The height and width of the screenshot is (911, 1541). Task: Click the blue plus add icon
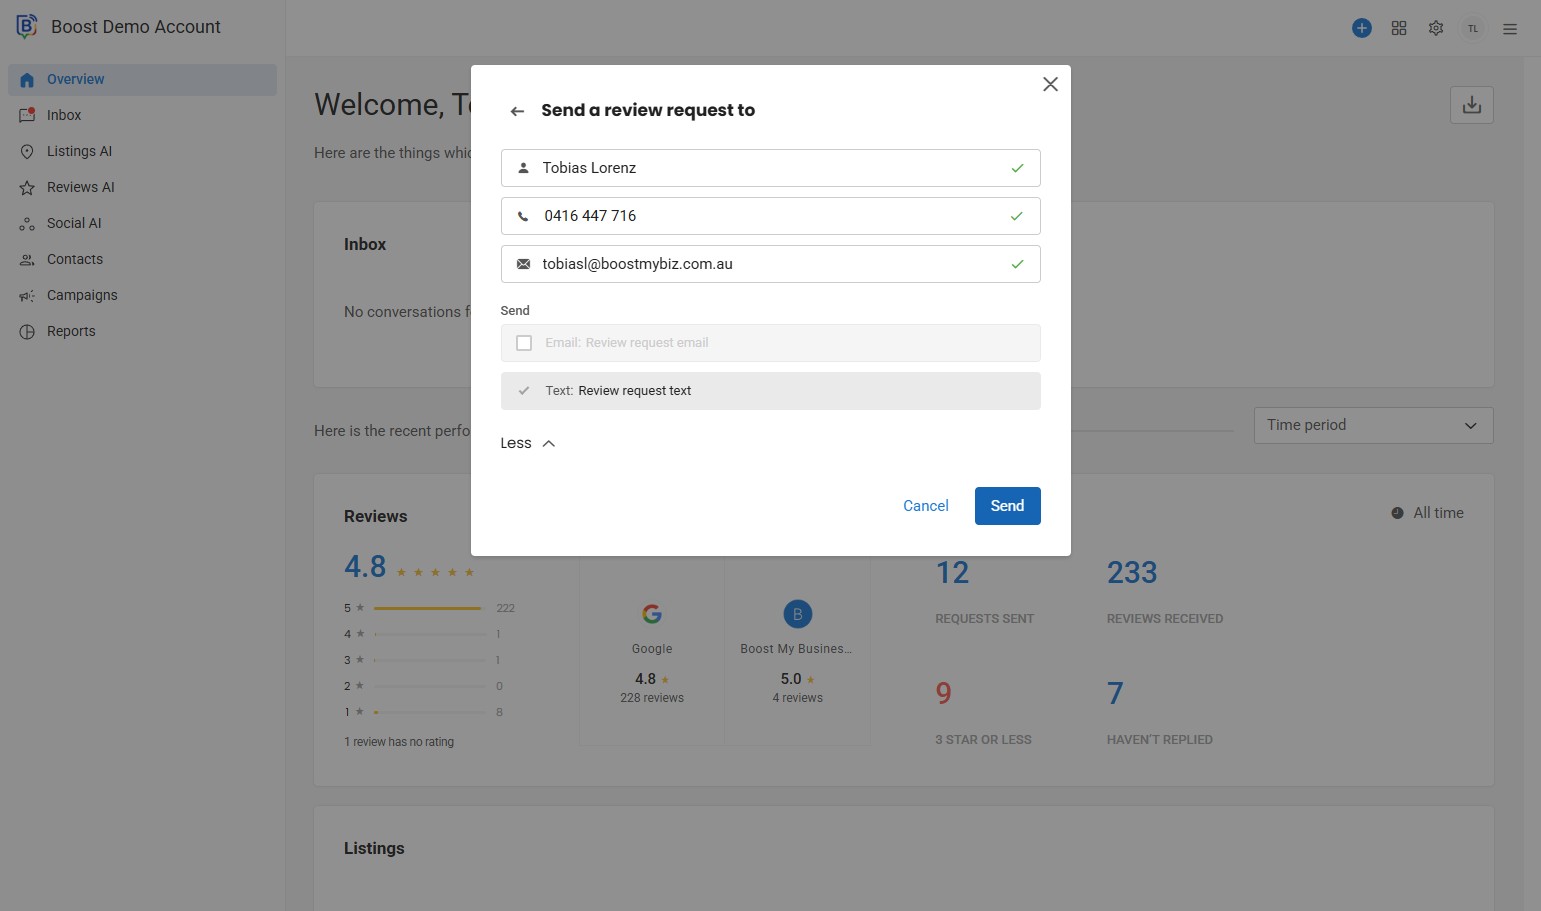[x=1361, y=28]
